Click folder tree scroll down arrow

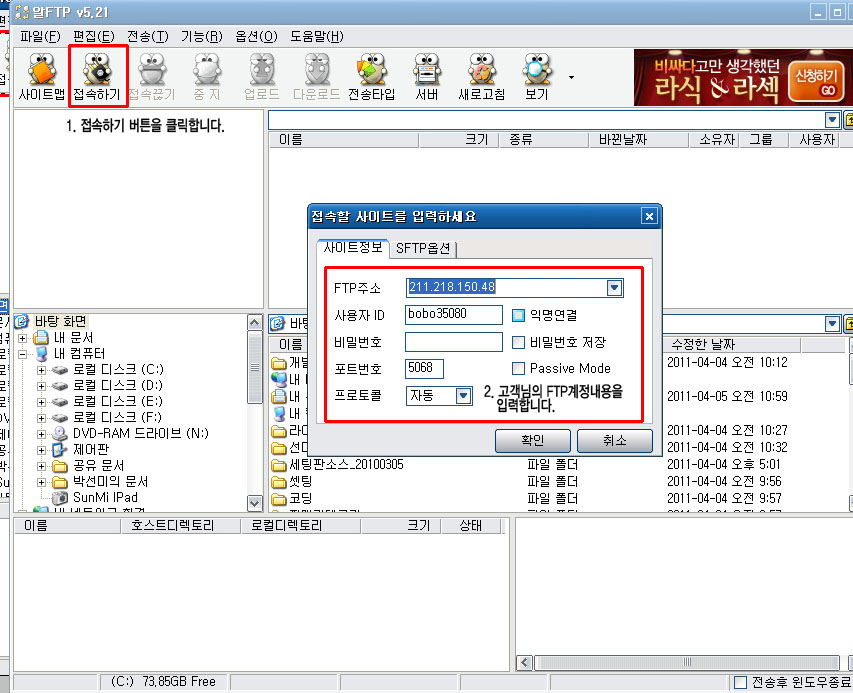255,503
